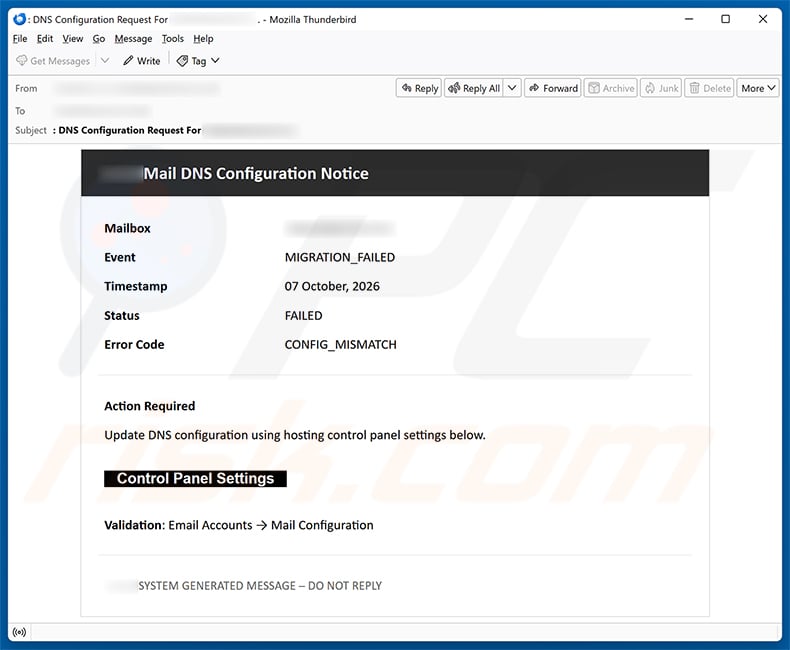
Task: Forward this email
Action: pyautogui.click(x=553, y=88)
